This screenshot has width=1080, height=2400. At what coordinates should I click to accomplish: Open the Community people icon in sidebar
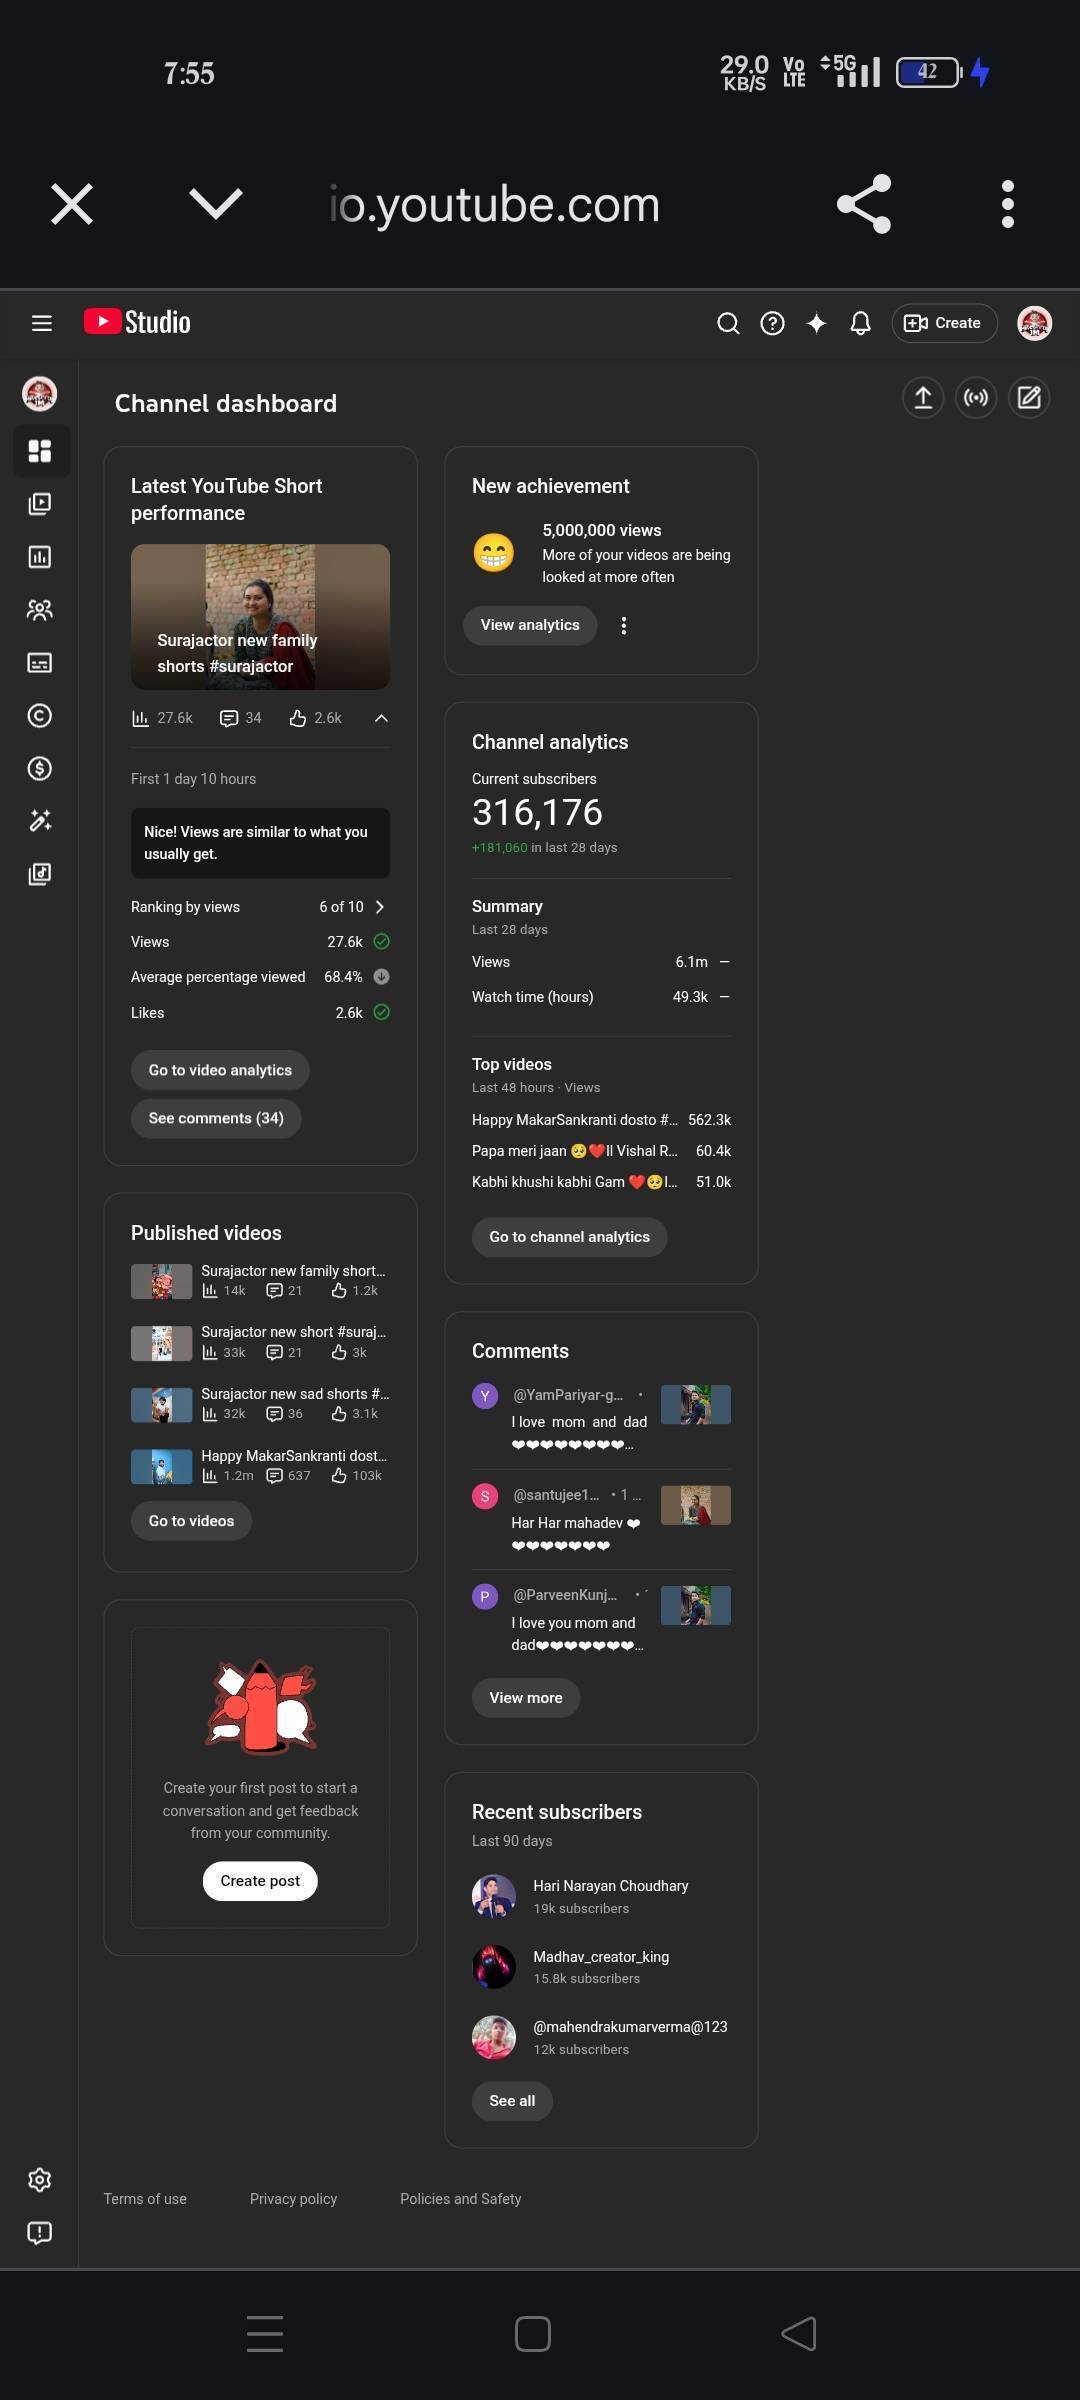40,610
